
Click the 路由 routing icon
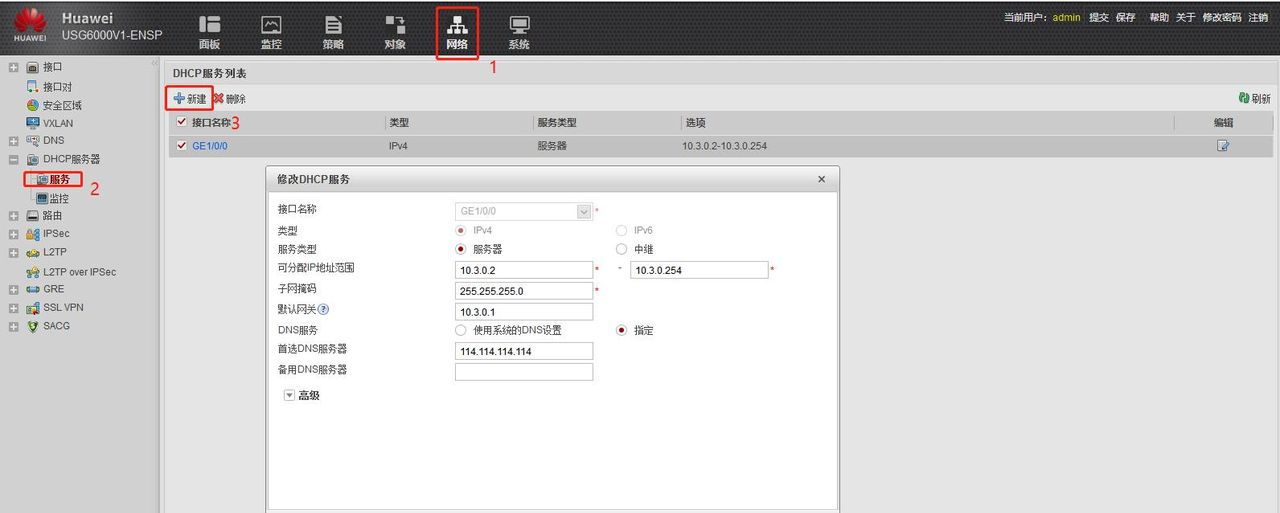(x=32, y=215)
